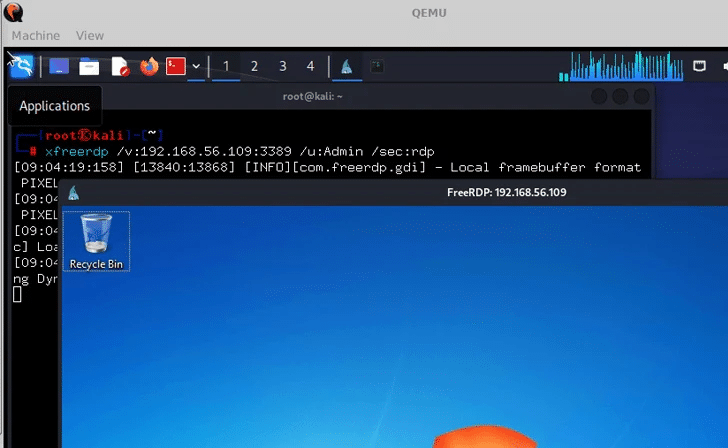
Task: Click the FreeRDP window title bar icon
Action: (x=73, y=193)
